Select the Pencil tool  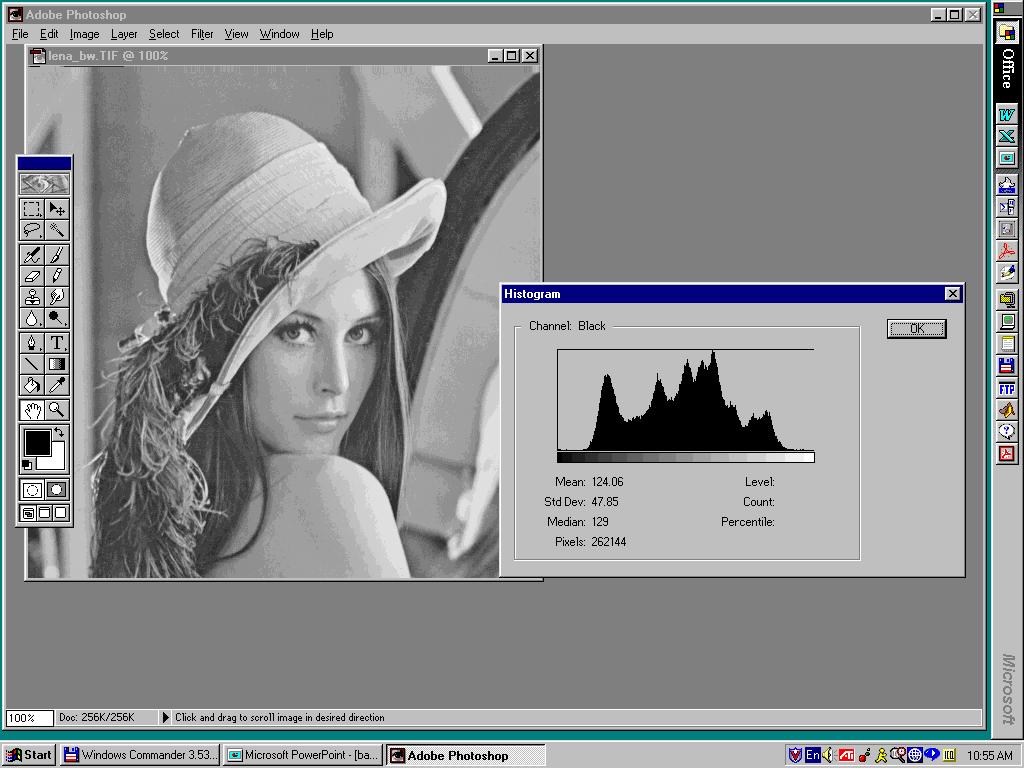pyautogui.click(x=57, y=276)
